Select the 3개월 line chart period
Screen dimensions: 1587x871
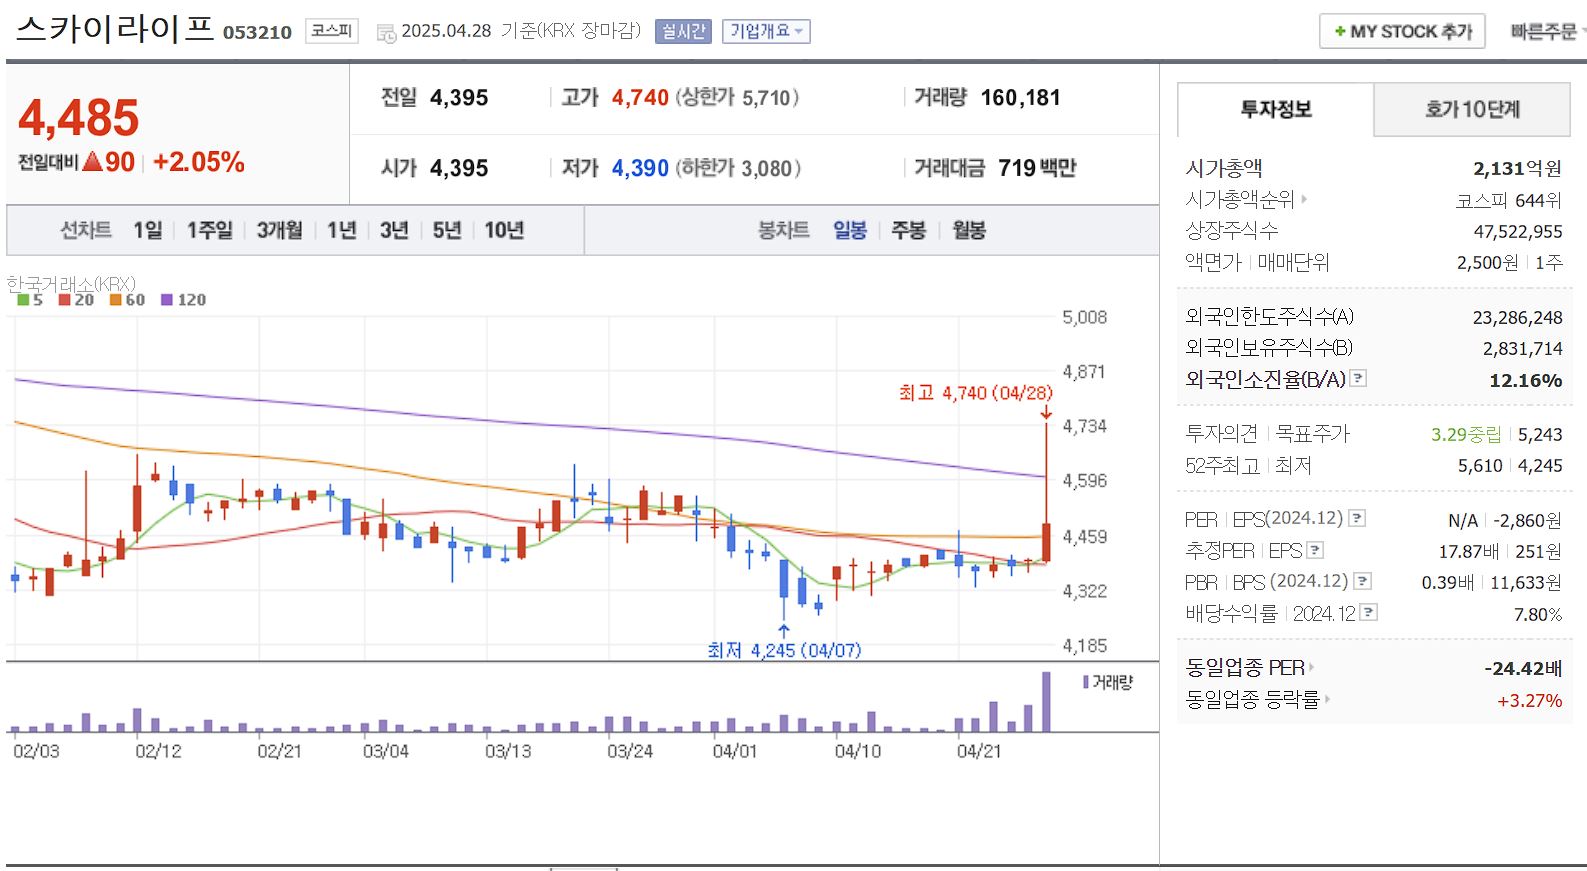pos(280,231)
